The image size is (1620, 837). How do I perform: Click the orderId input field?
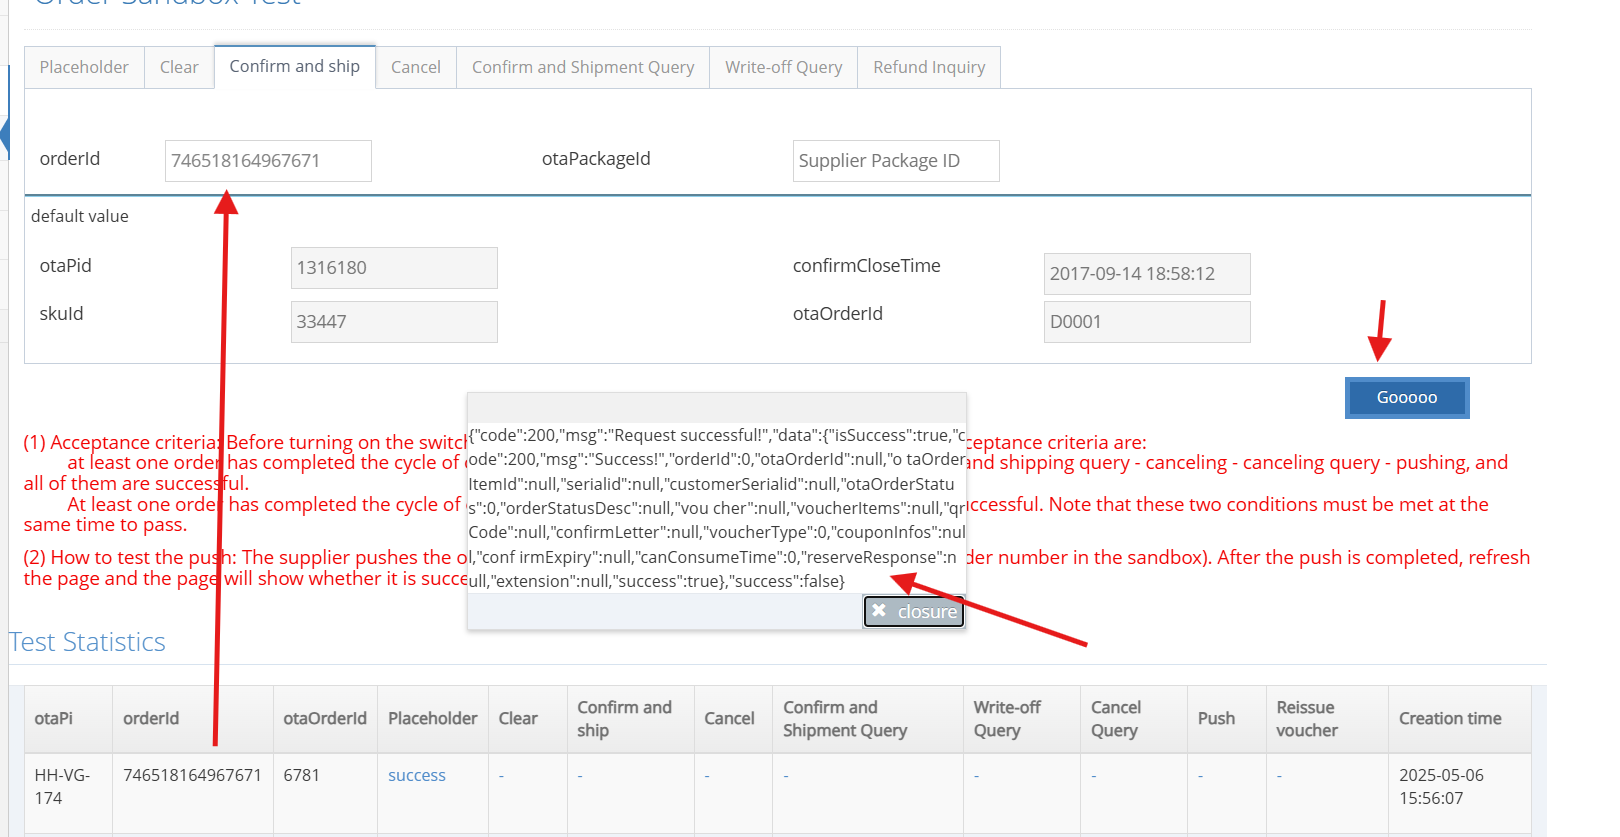pos(268,161)
